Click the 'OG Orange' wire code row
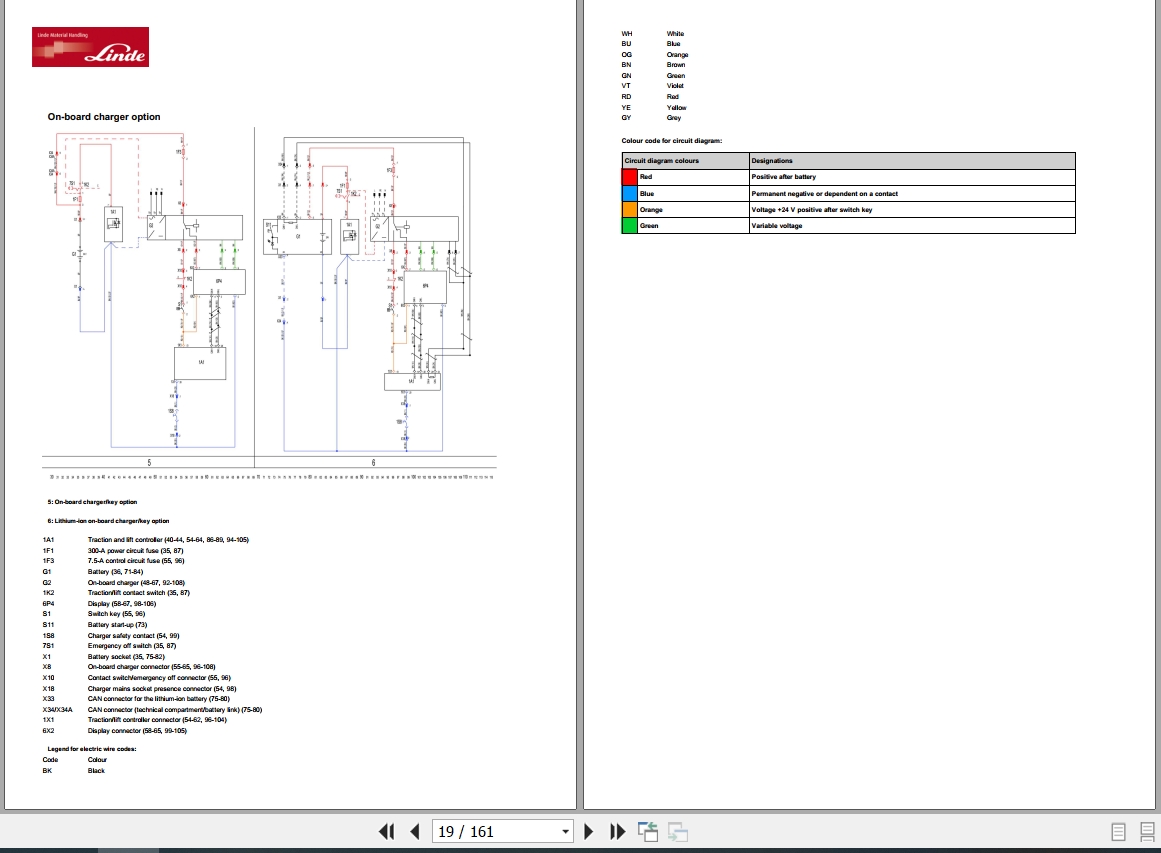Viewport: 1161px width, 853px height. (x=655, y=55)
